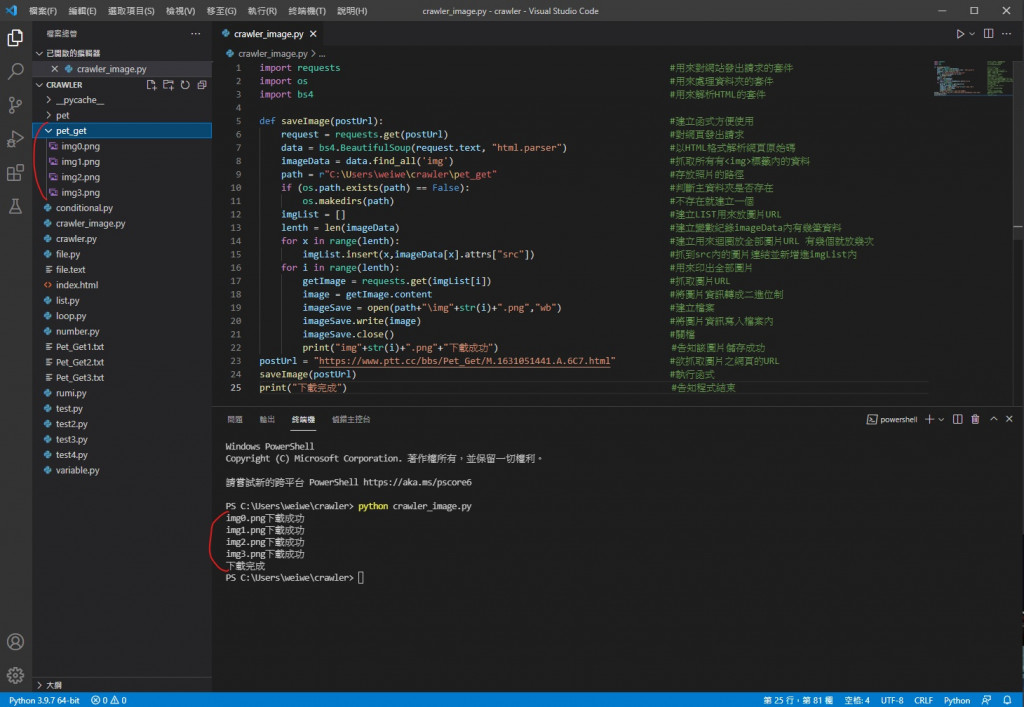Open terminal launch profile dropdown arrow
1024x707 pixels.
(941, 419)
